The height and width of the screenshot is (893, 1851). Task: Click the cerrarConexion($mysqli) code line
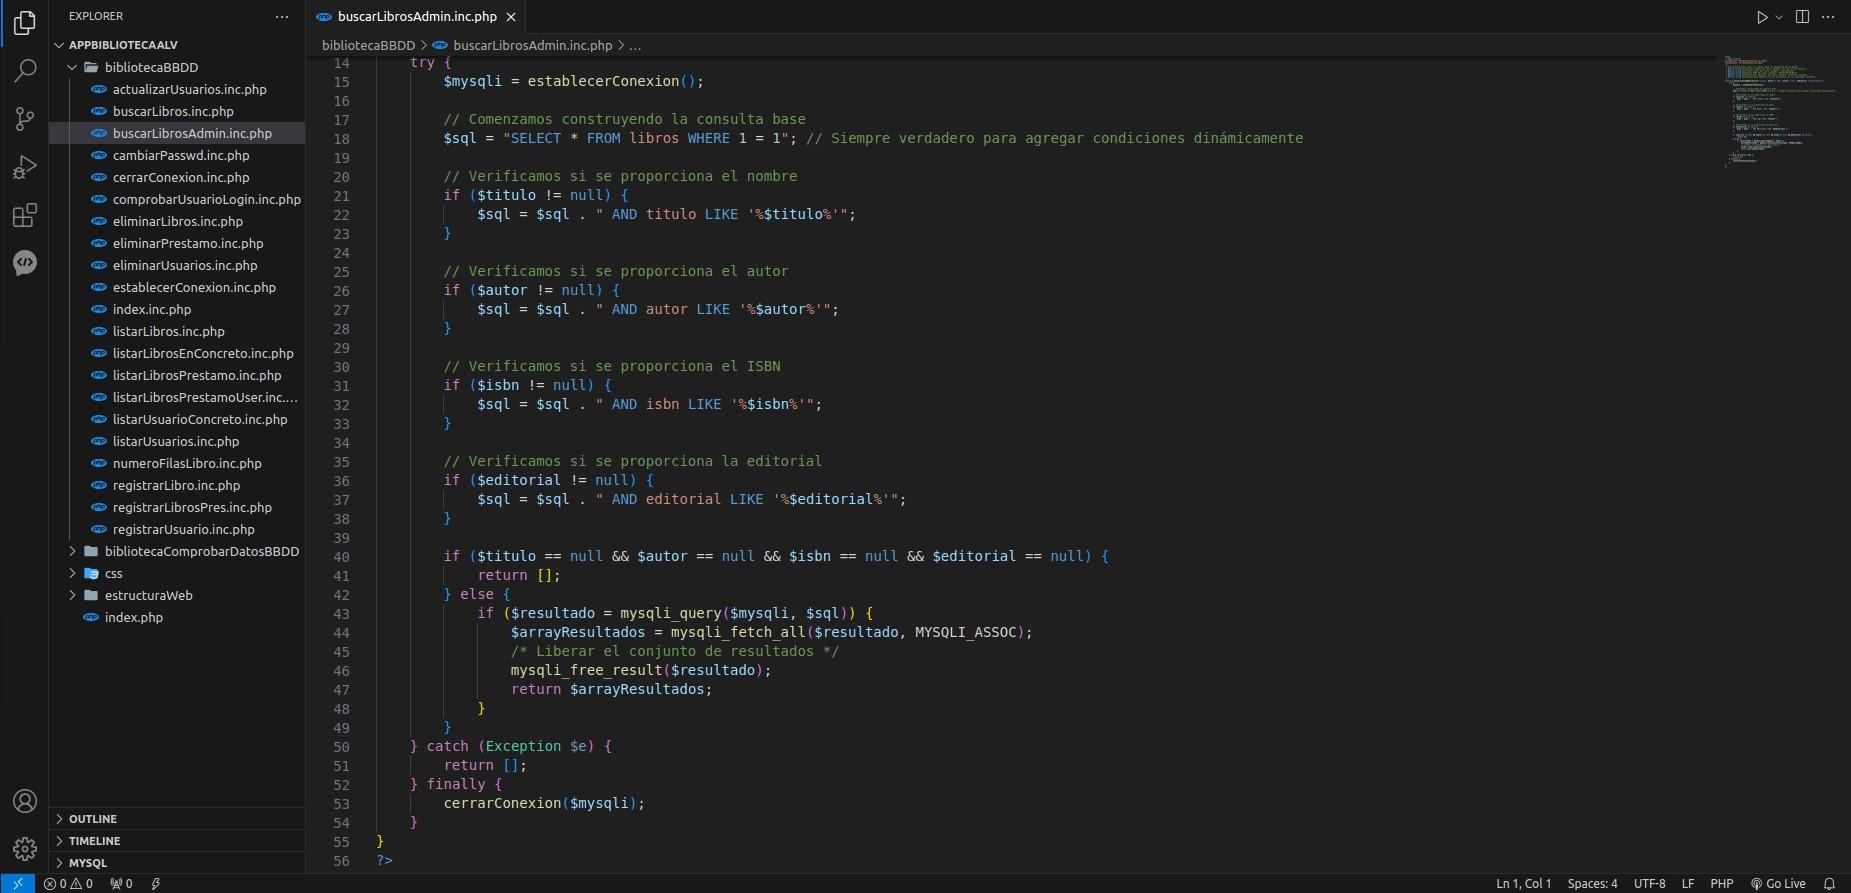pyautogui.click(x=544, y=803)
